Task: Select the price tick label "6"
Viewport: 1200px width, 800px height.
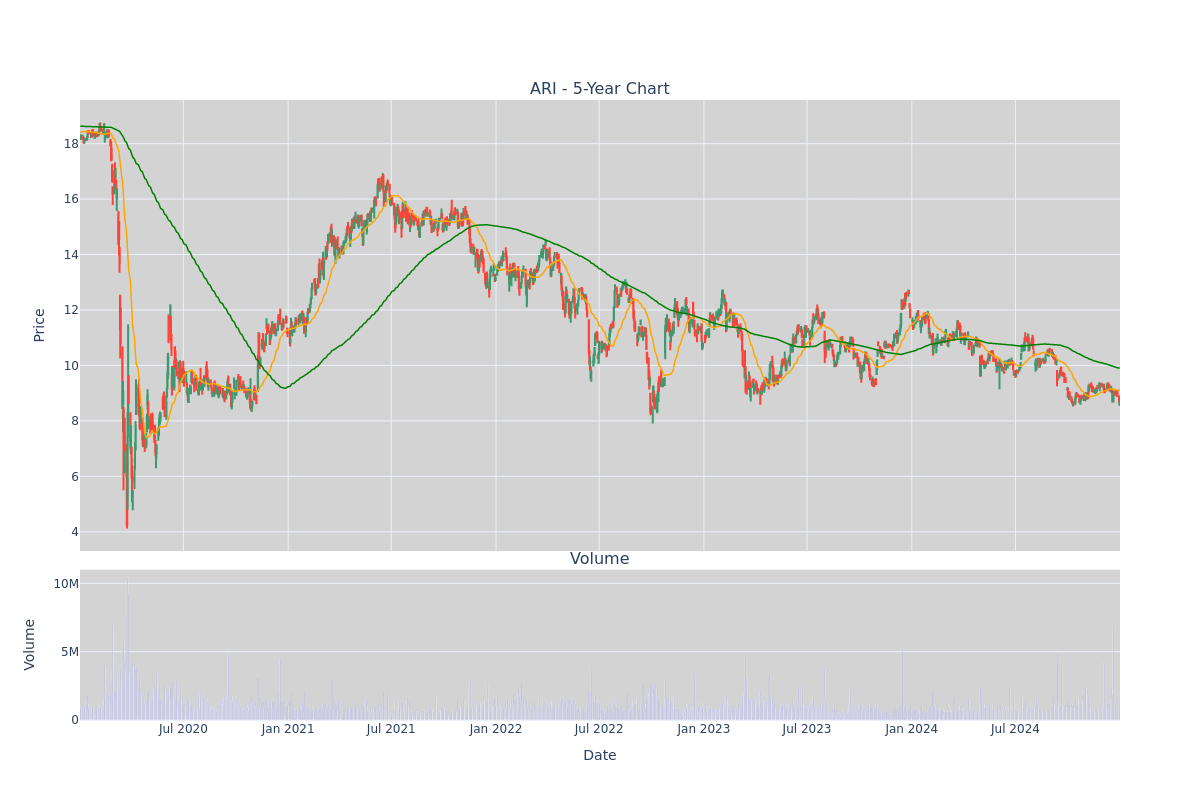Action: pyautogui.click(x=75, y=476)
